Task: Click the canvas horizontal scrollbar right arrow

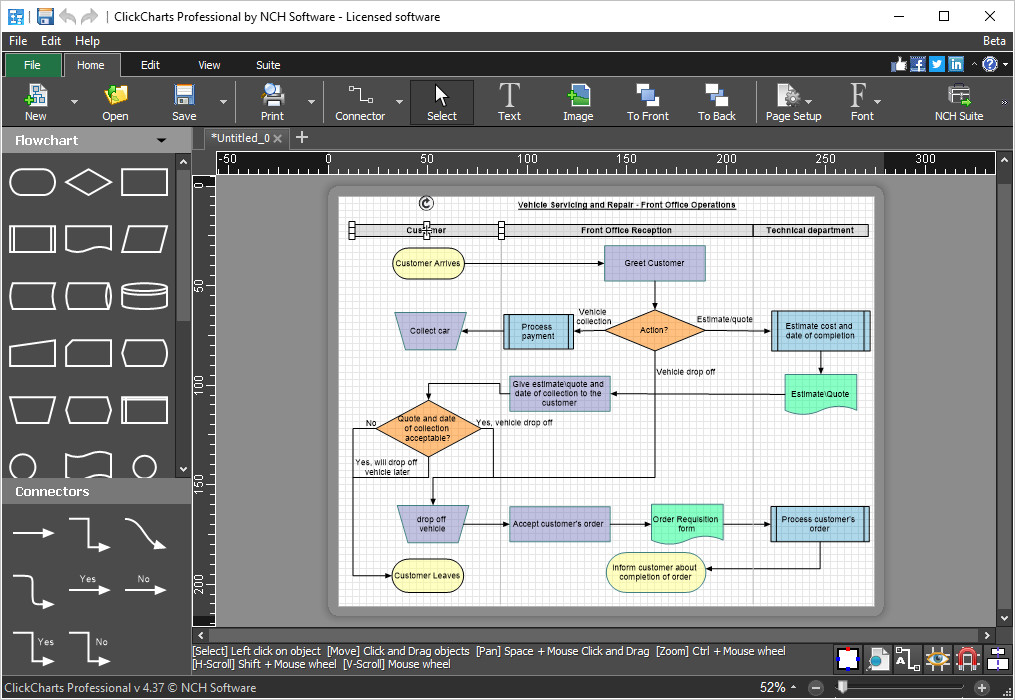Action: (987, 635)
